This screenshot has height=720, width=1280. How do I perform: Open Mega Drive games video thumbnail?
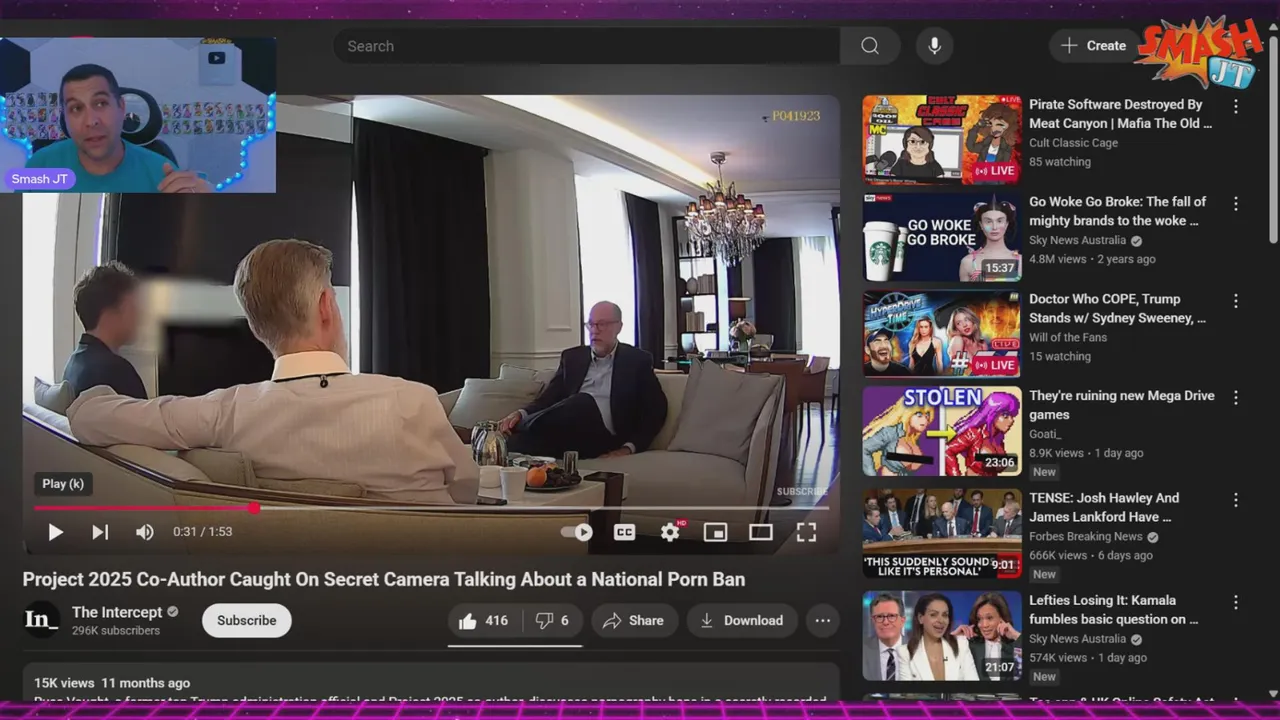(942, 431)
